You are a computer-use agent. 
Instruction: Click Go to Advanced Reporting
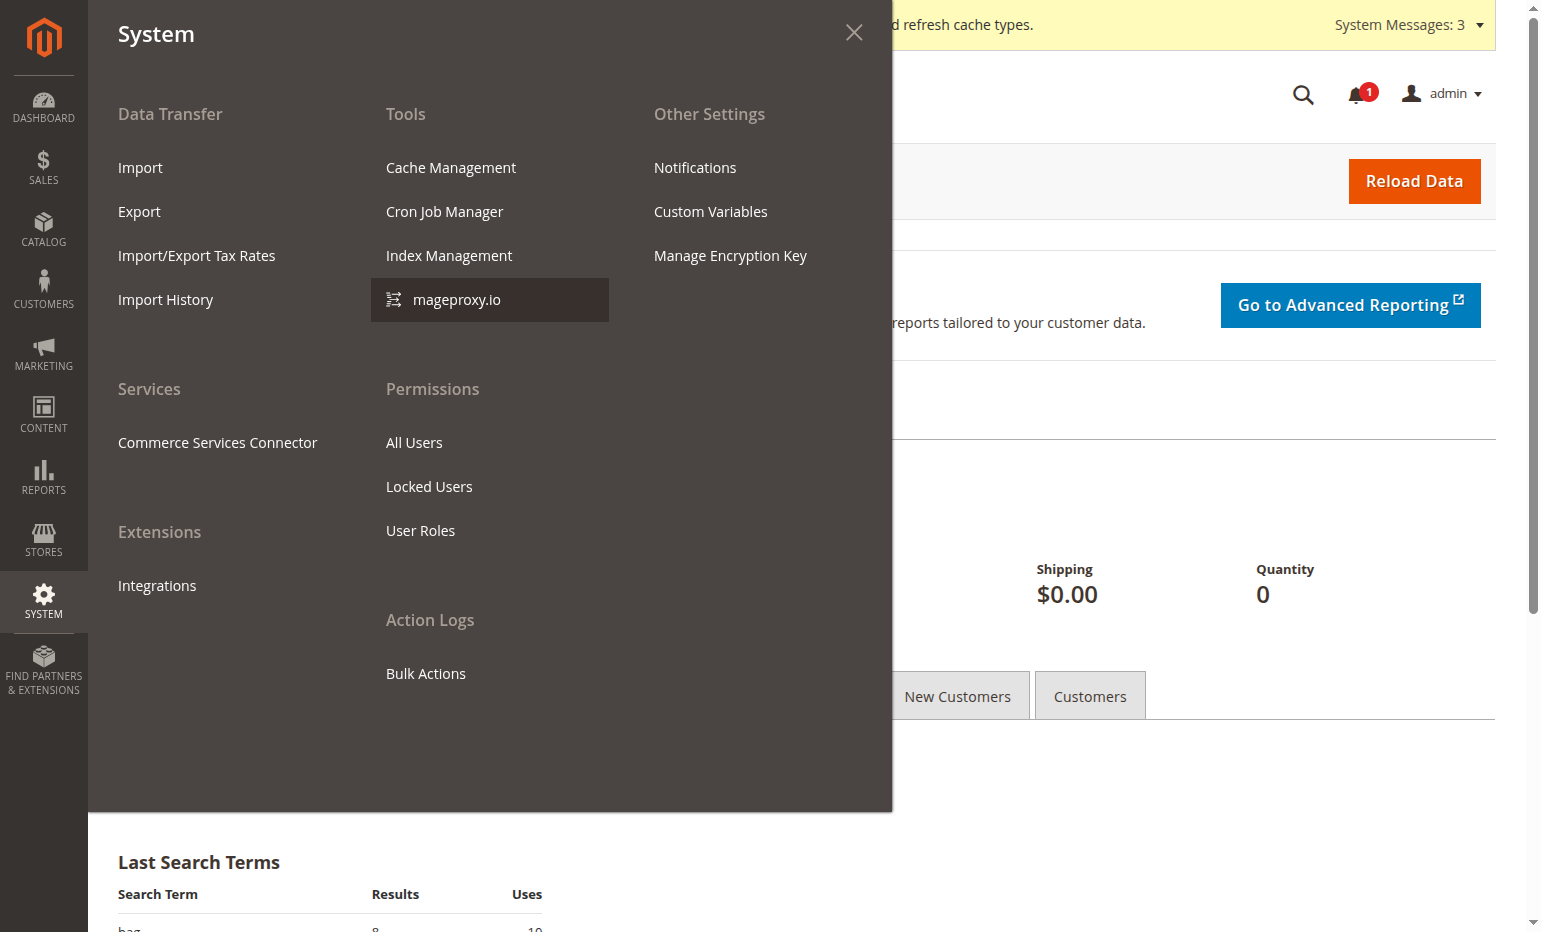(x=1350, y=305)
